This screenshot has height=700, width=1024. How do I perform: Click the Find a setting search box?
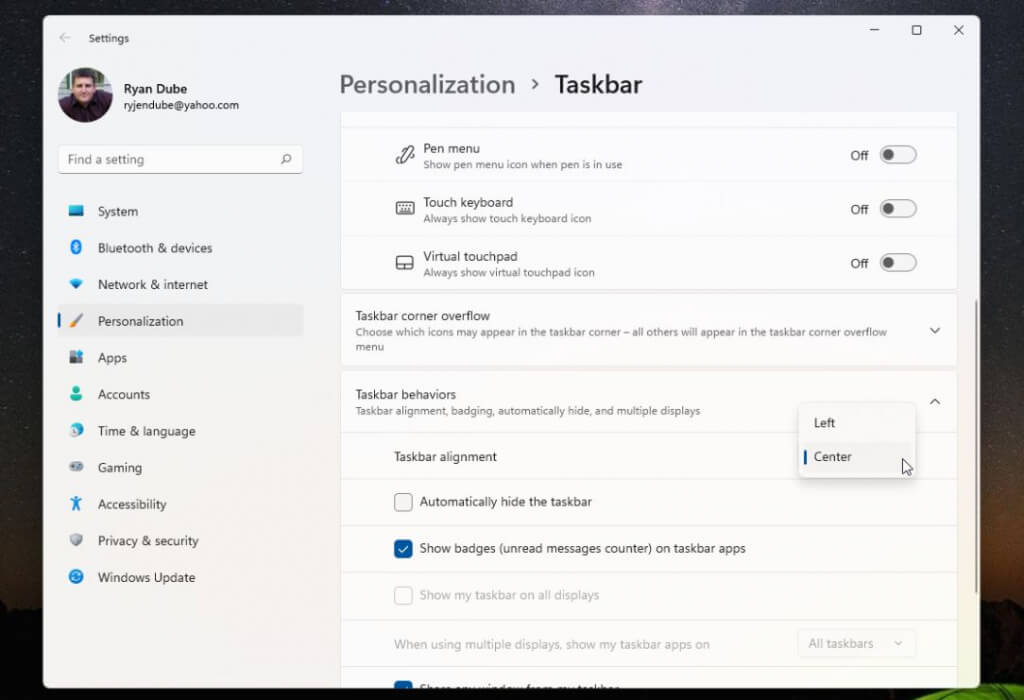[x=170, y=159]
